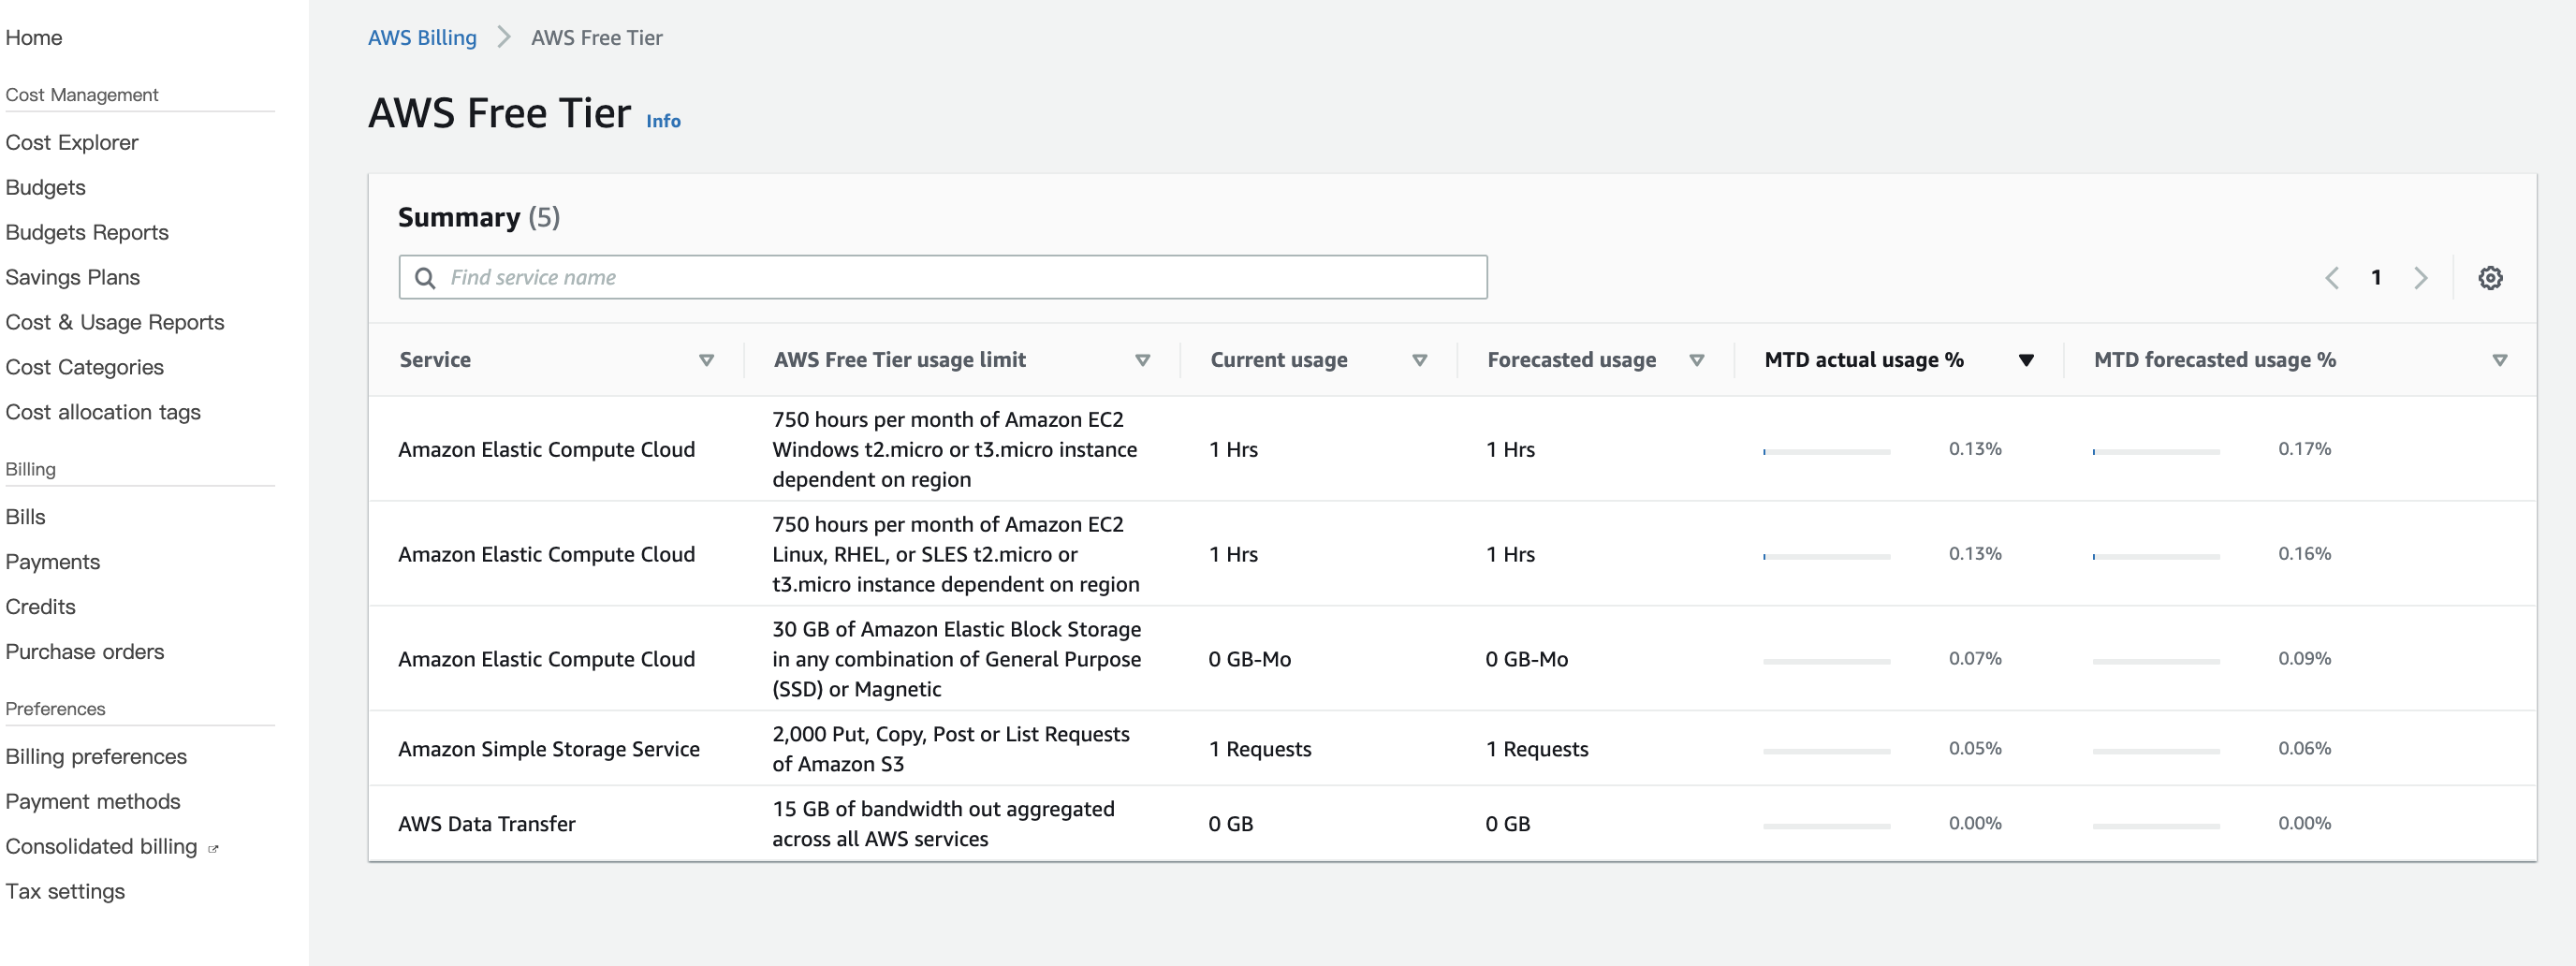2576x966 pixels.
Task: Click external link icon beside Consolidated billing
Action: (213, 849)
